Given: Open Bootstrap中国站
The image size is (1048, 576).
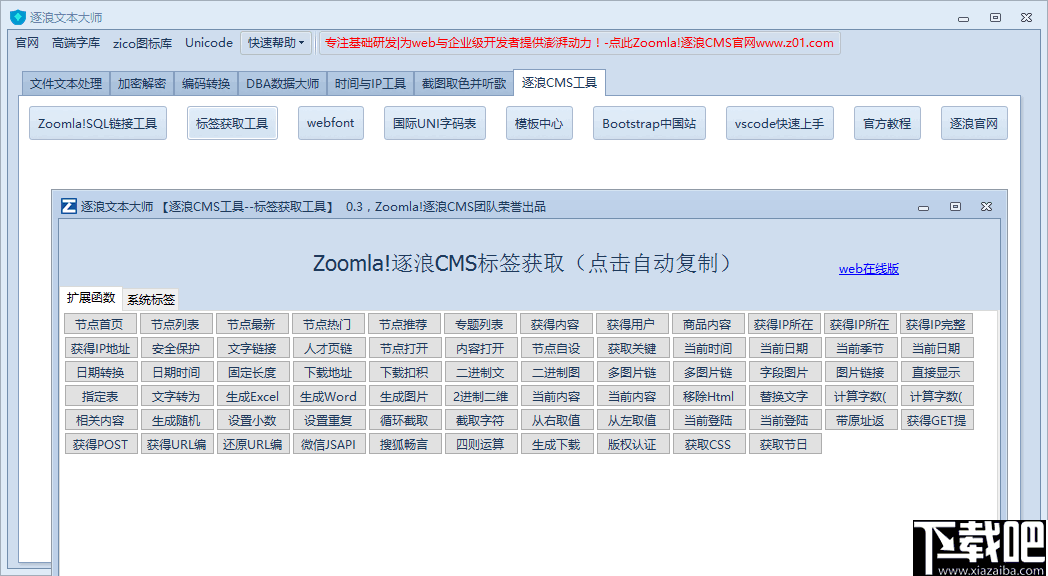Looking at the screenshot, I should click(649, 123).
